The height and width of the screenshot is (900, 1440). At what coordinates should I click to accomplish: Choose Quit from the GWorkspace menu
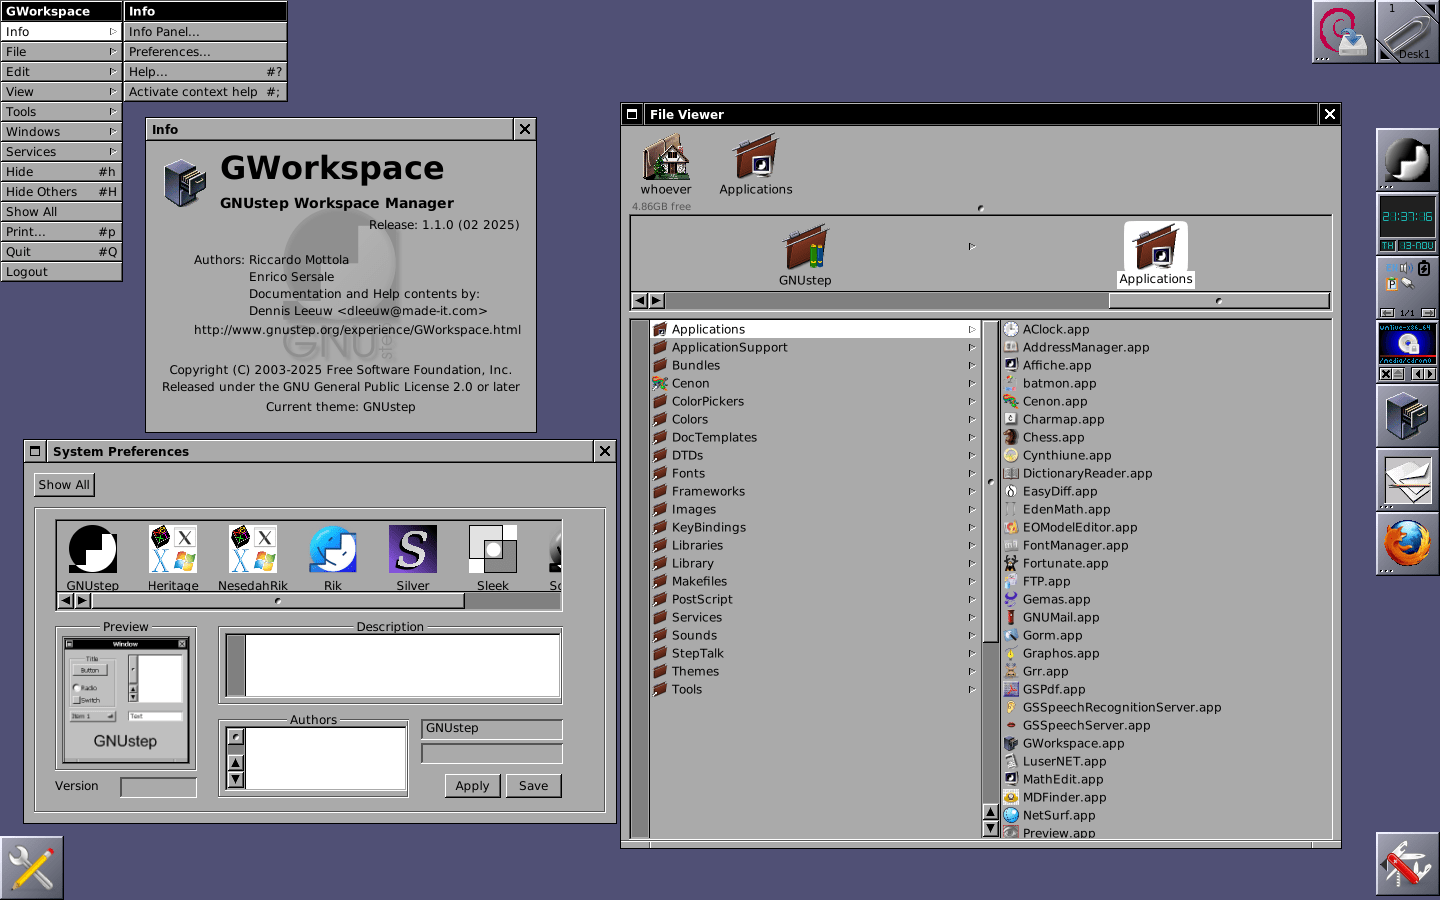pos(61,251)
